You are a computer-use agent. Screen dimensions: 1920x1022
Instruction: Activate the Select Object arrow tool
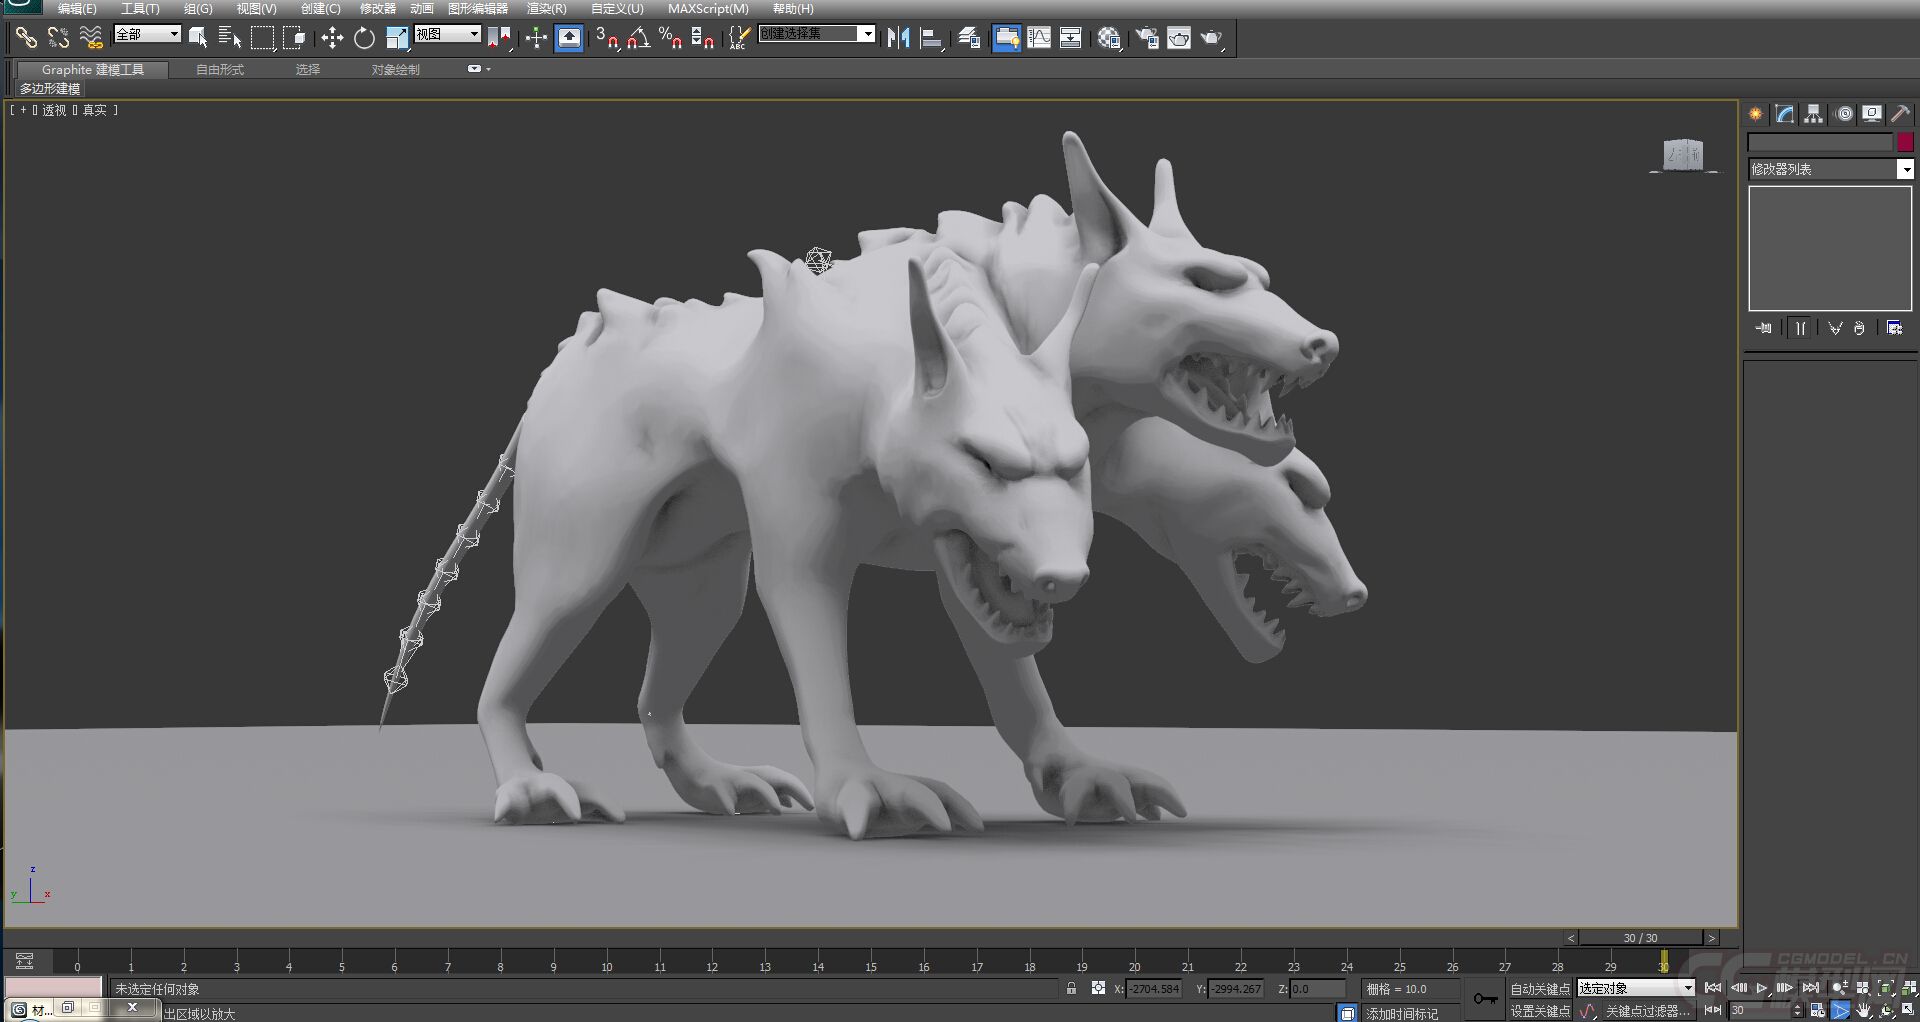click(198, 38)
